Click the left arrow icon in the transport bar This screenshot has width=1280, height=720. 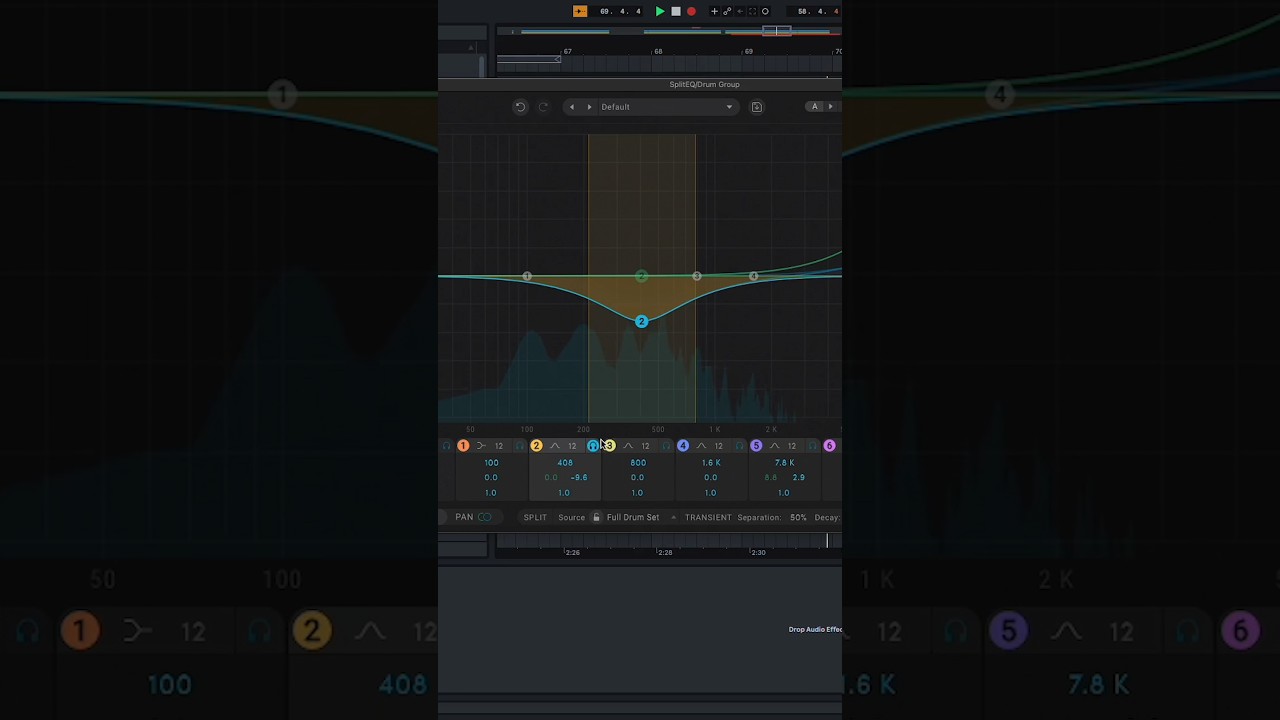(740, 11)
